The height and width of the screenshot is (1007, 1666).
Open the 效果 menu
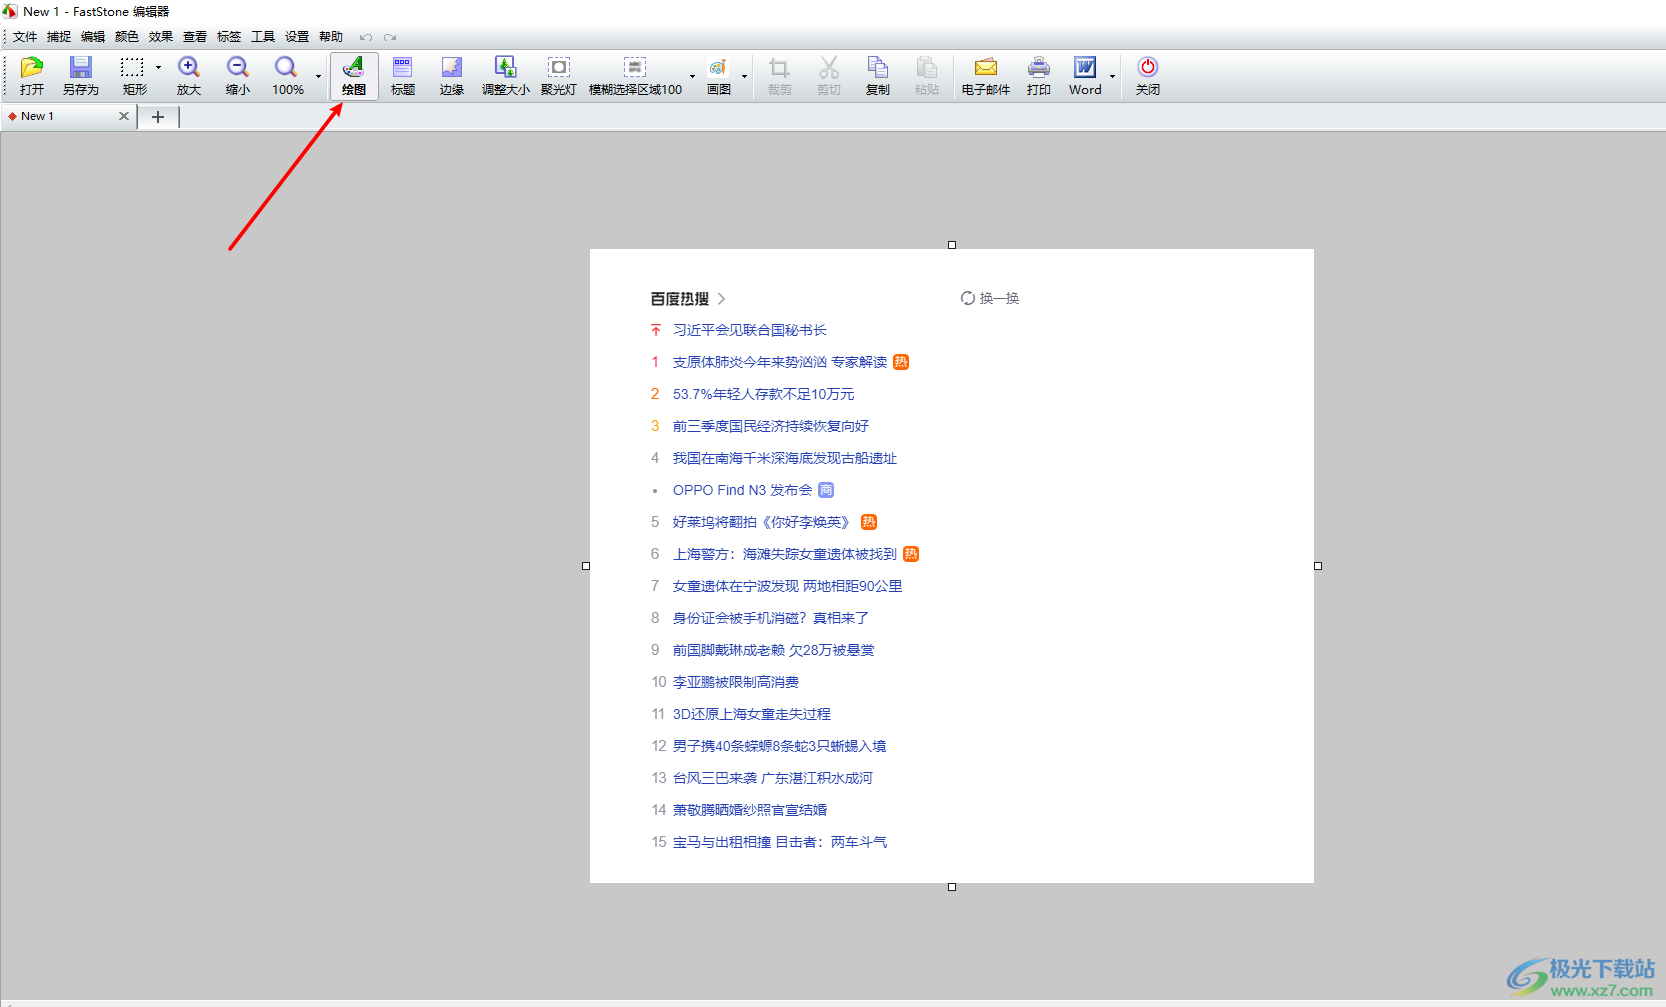(x=161, y=37)
